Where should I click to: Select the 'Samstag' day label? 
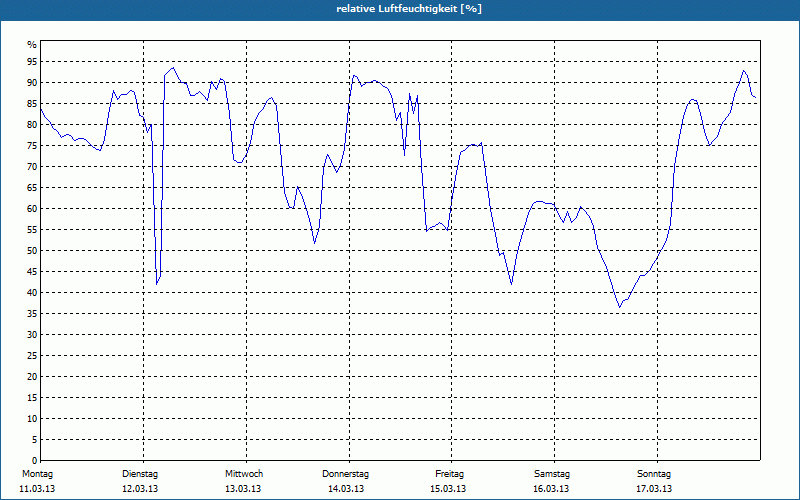tap(552, 474)
